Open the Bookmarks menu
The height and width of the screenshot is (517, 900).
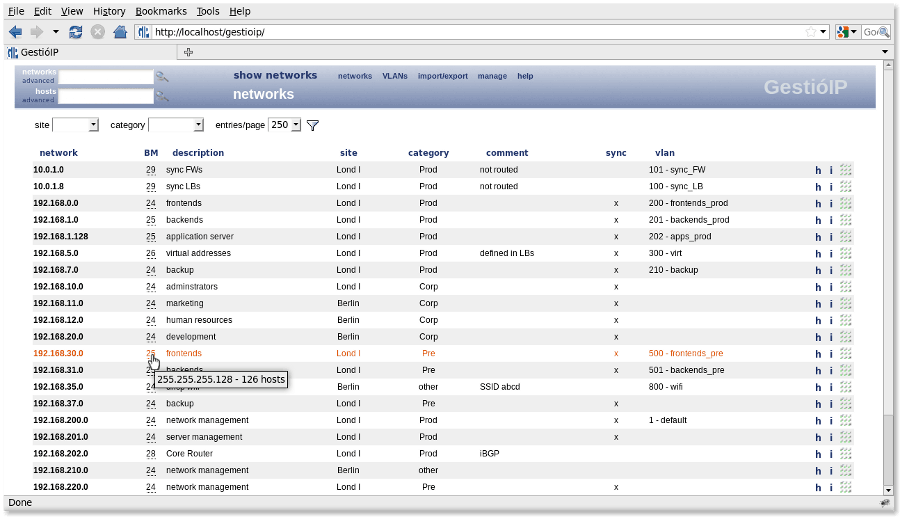coord(160,11)
